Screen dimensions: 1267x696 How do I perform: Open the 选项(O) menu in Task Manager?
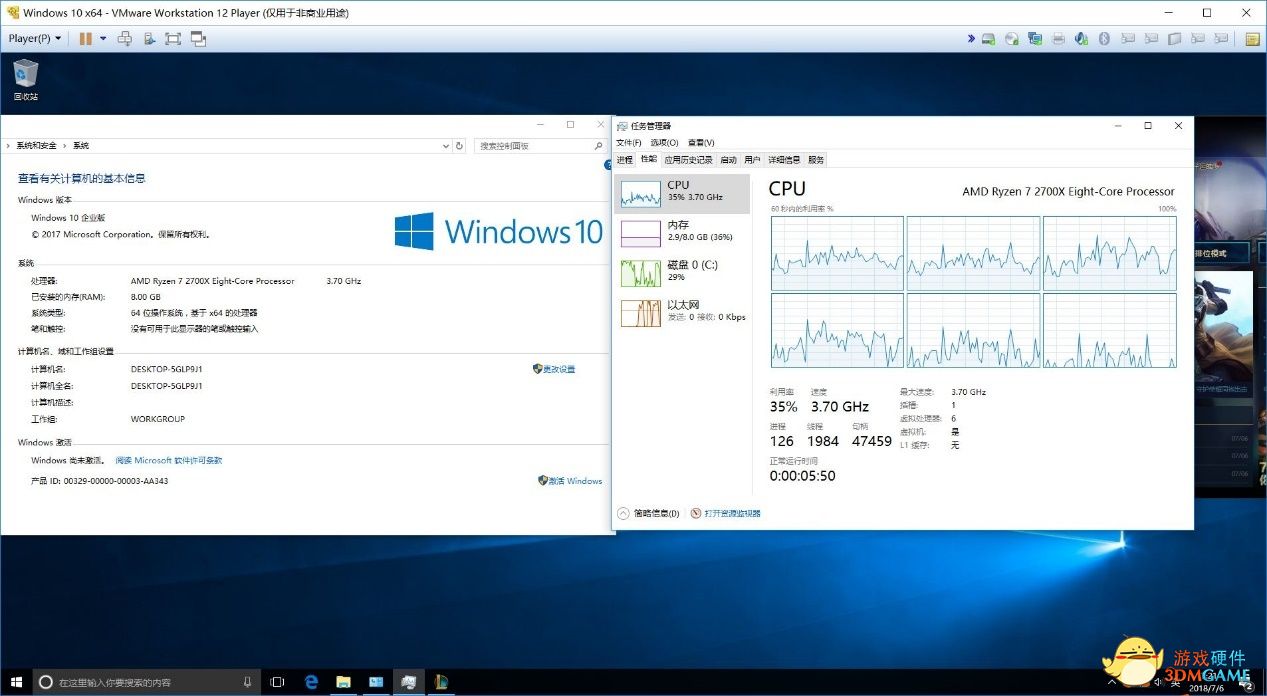[x=664, y=143]
